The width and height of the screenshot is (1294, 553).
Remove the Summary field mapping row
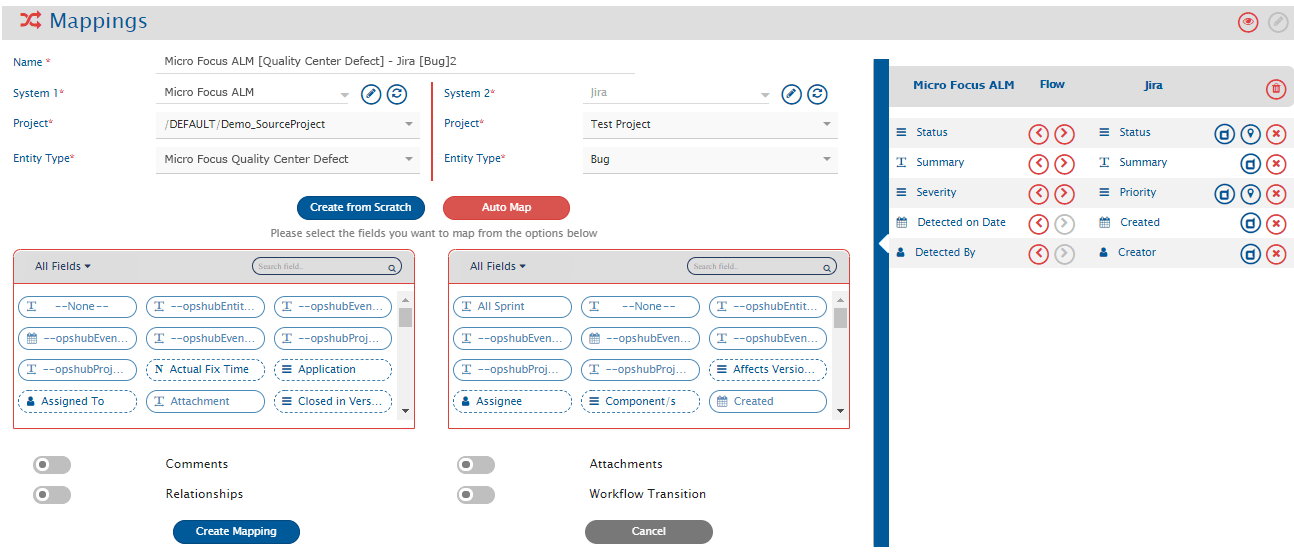click(1275, 164)
